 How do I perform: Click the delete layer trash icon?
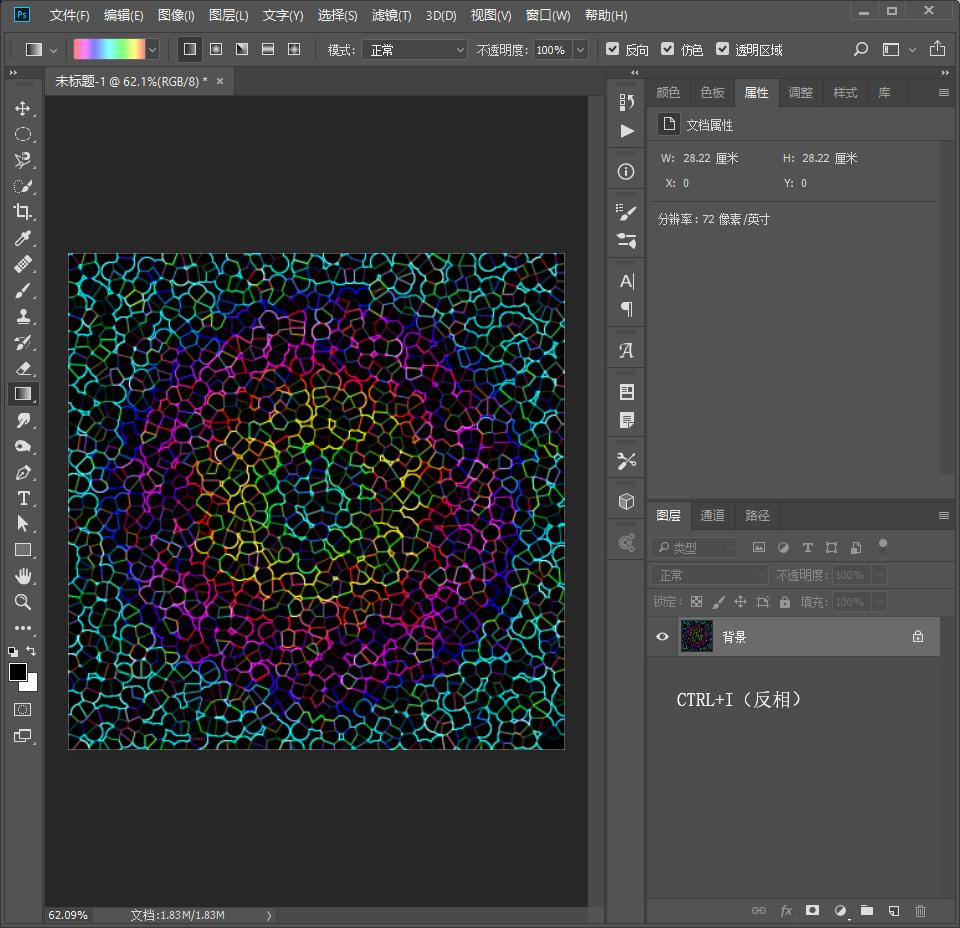[920, 911]
